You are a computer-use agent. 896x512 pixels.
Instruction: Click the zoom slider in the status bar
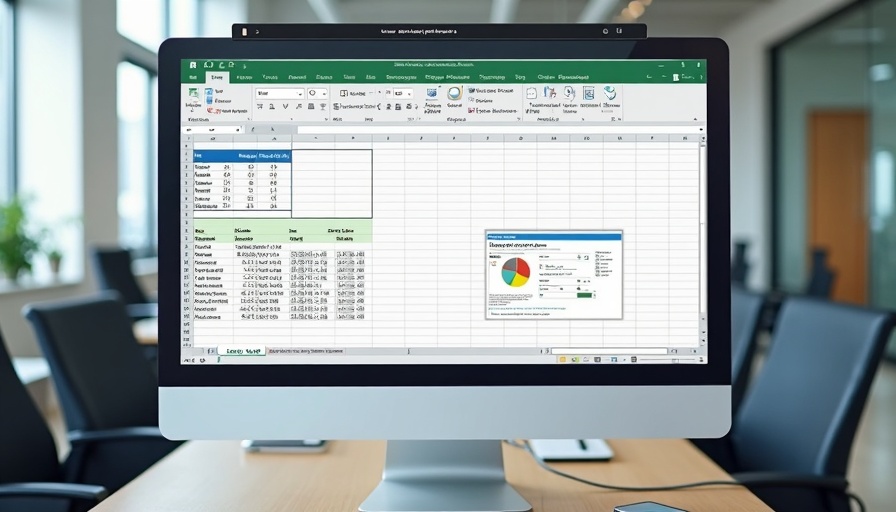(666, 360)
